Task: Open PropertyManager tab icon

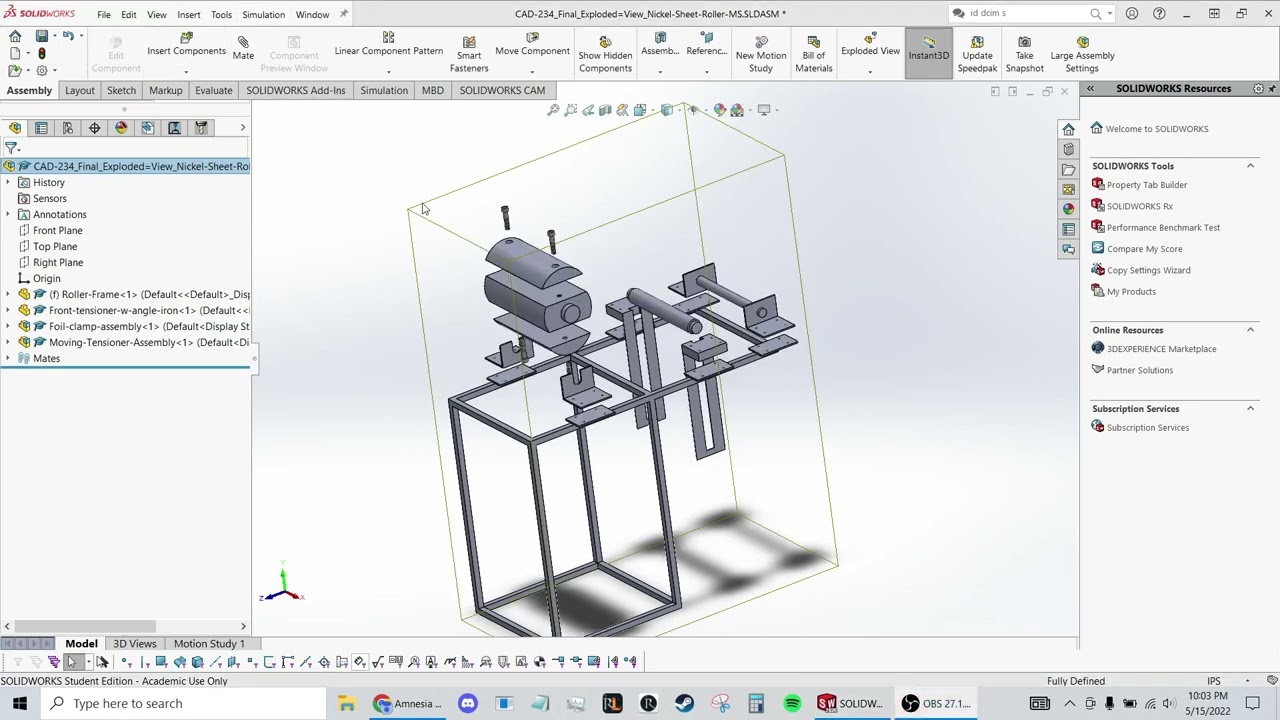Action: pyautogui.click(x=41, y=128)
